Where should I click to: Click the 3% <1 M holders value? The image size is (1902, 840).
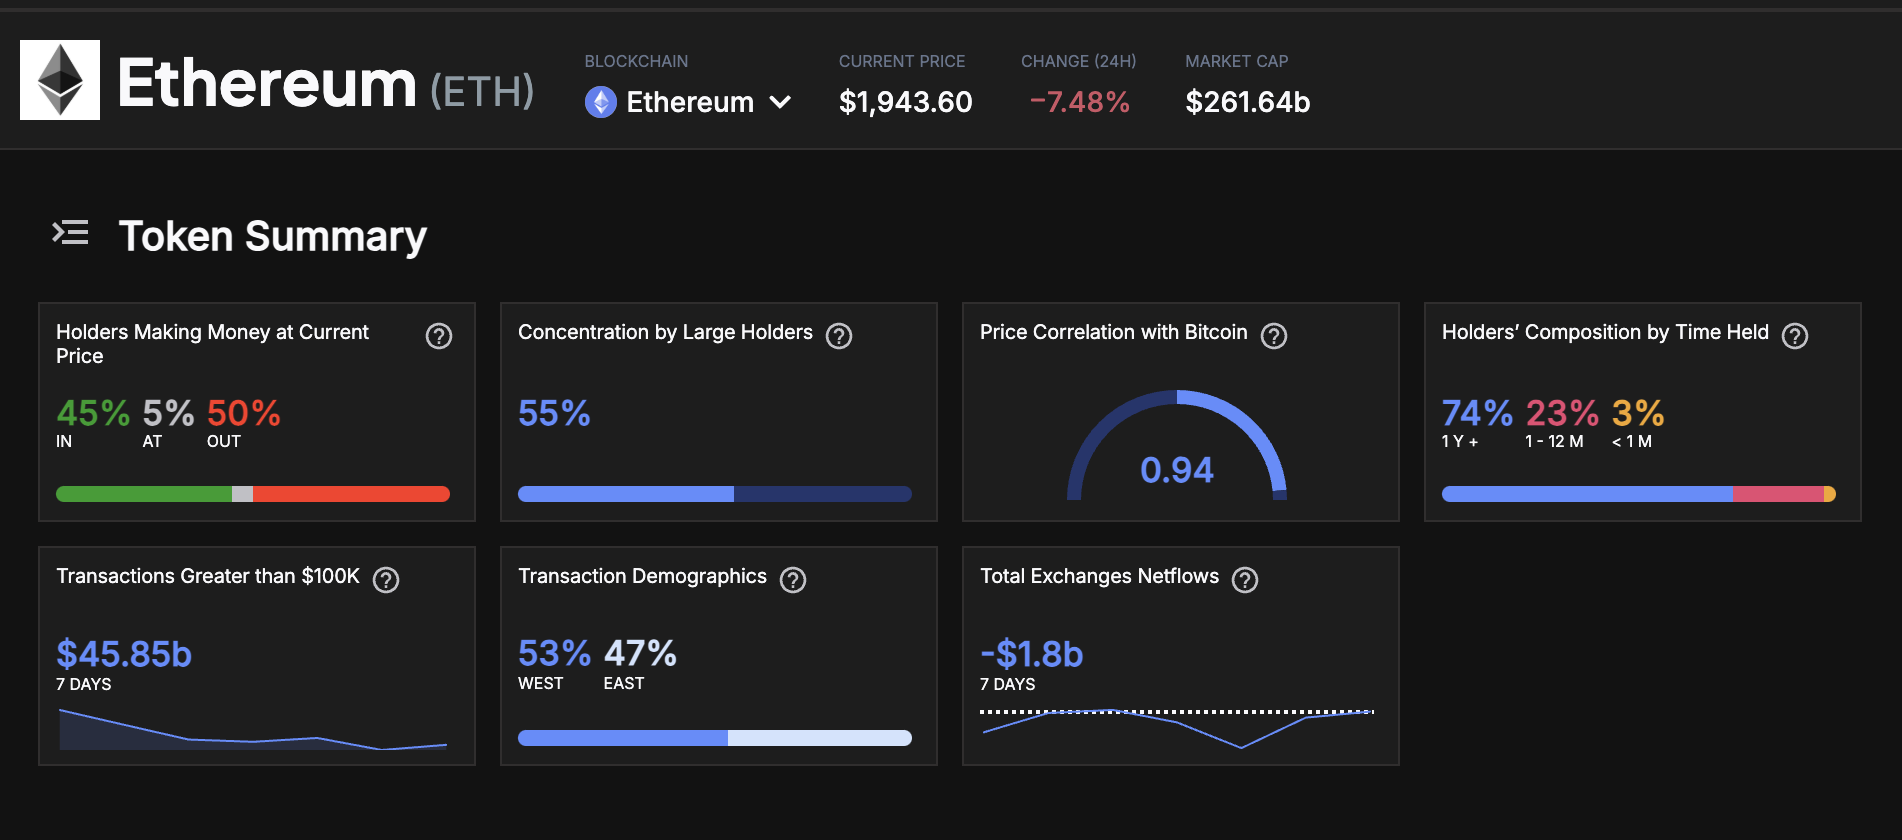click(x=1638, y=413)
